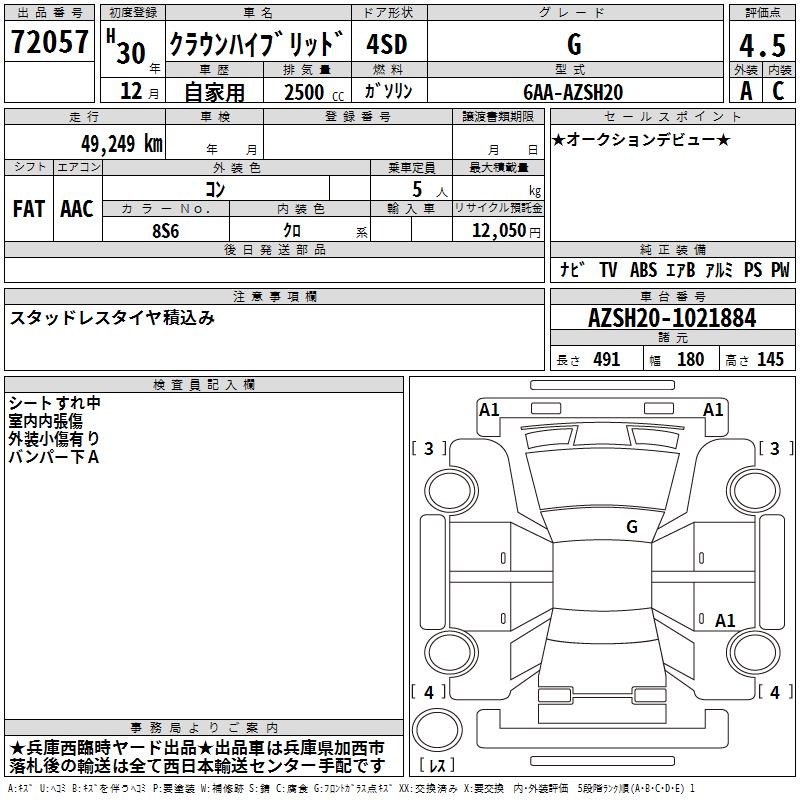This screenshot has width=800, height=800.
Task: Click the width value 180
Action: 690,360
